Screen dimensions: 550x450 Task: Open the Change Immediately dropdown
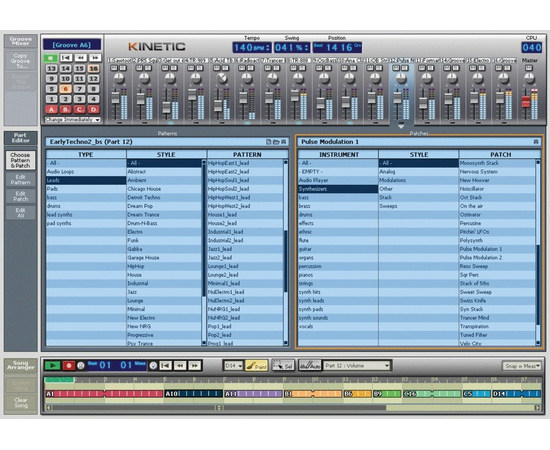click(x=73, y=120)
